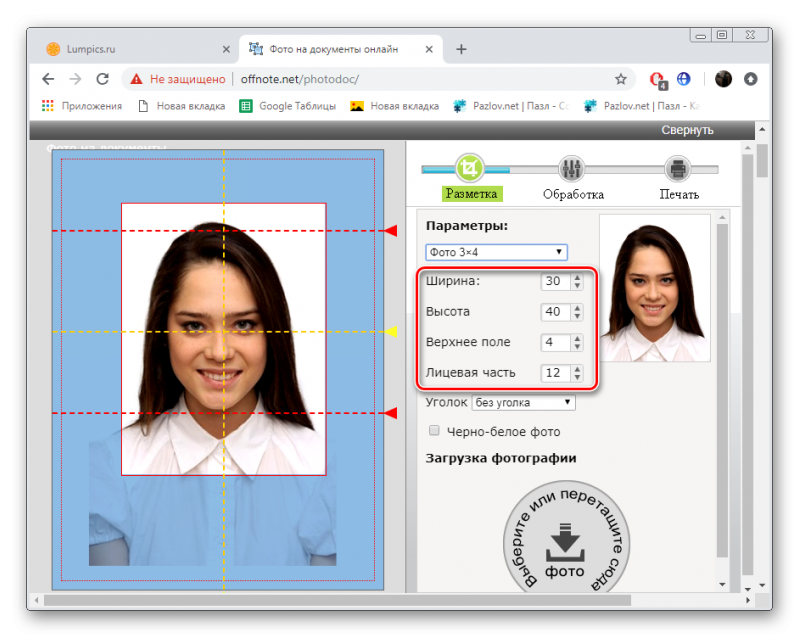Open the Печать printer step icon
The width and height of the screenshot is (800, 638).
(677, 168)
